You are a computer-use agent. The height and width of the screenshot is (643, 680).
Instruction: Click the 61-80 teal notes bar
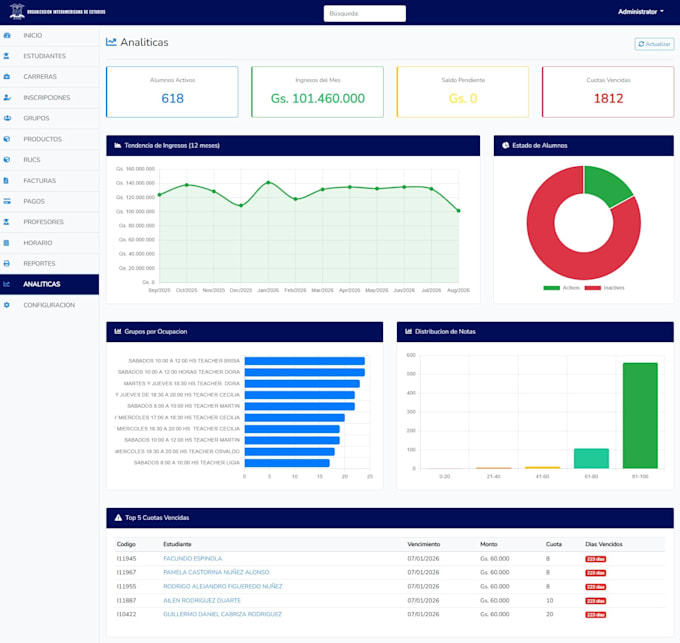pyautogui.click(x=591, y=458)
